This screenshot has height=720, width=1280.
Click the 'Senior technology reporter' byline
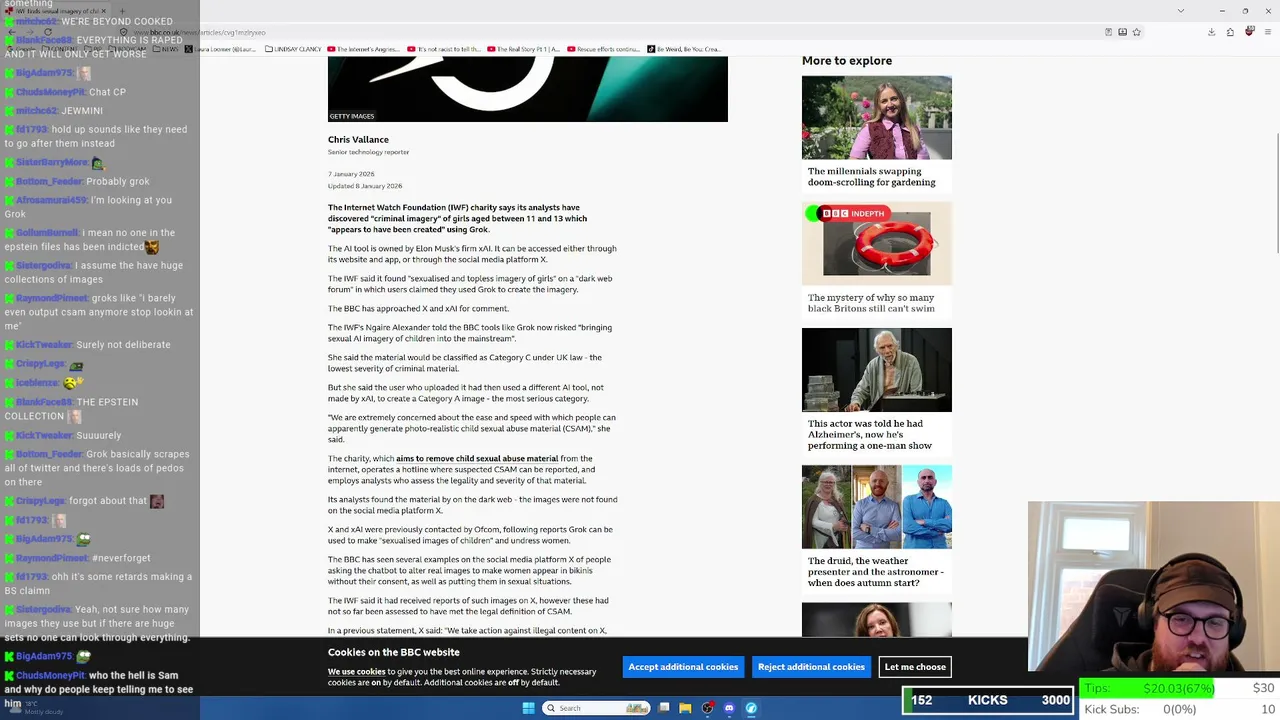click(368, 152)
